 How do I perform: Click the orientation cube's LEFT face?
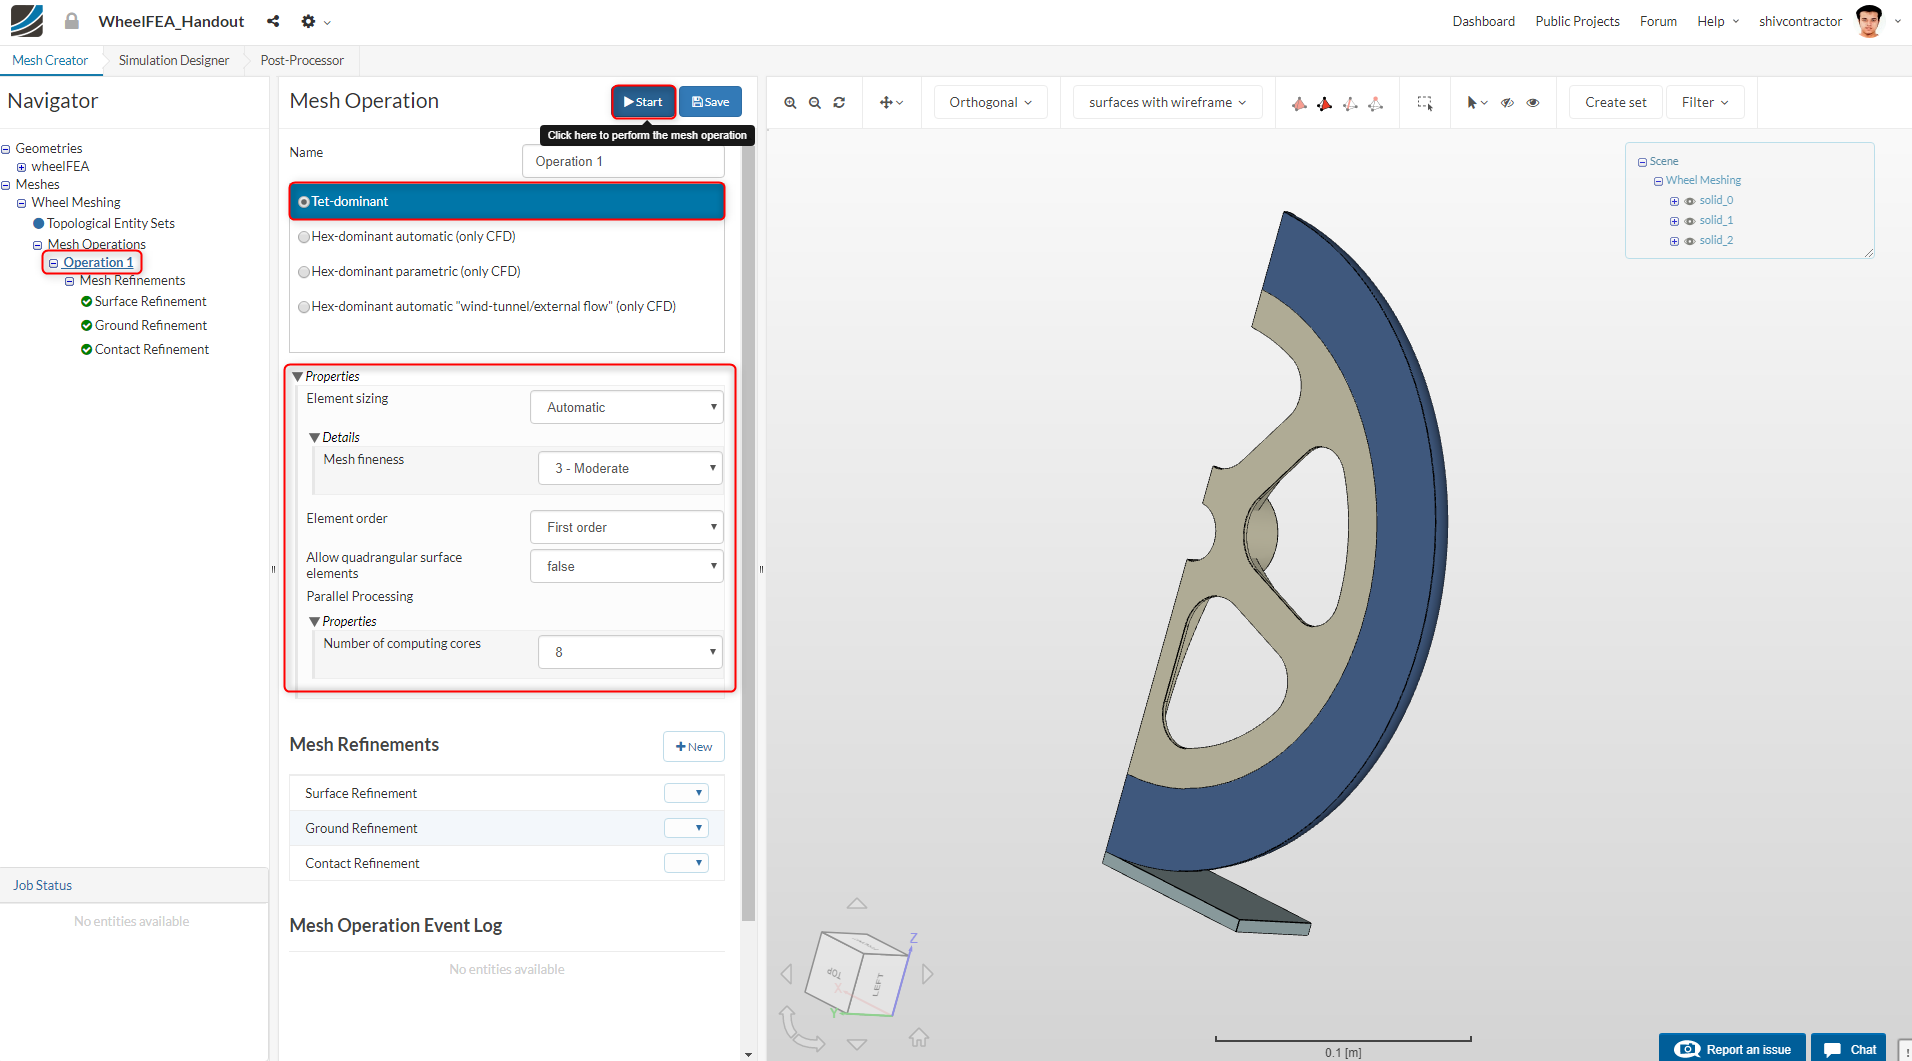[x=879, y=984]
